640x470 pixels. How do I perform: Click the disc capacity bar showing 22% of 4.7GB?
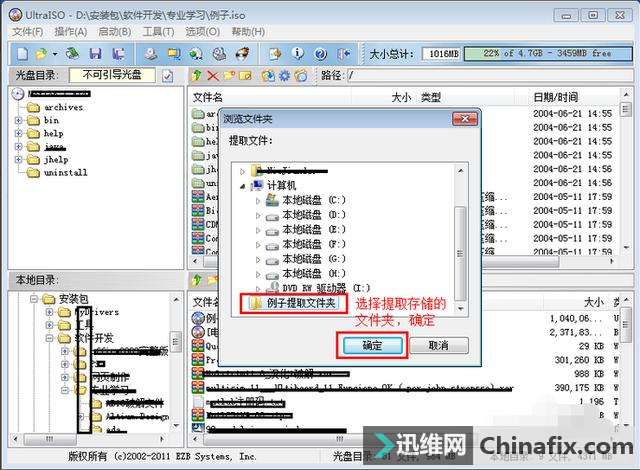pyautogui.click(x=548, y=53)
